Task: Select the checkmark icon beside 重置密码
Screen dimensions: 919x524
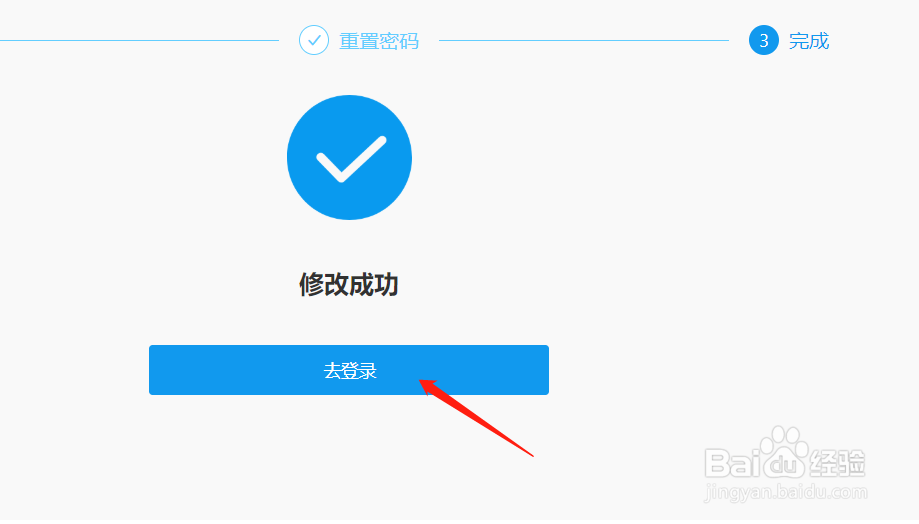Action: [314, 40]
